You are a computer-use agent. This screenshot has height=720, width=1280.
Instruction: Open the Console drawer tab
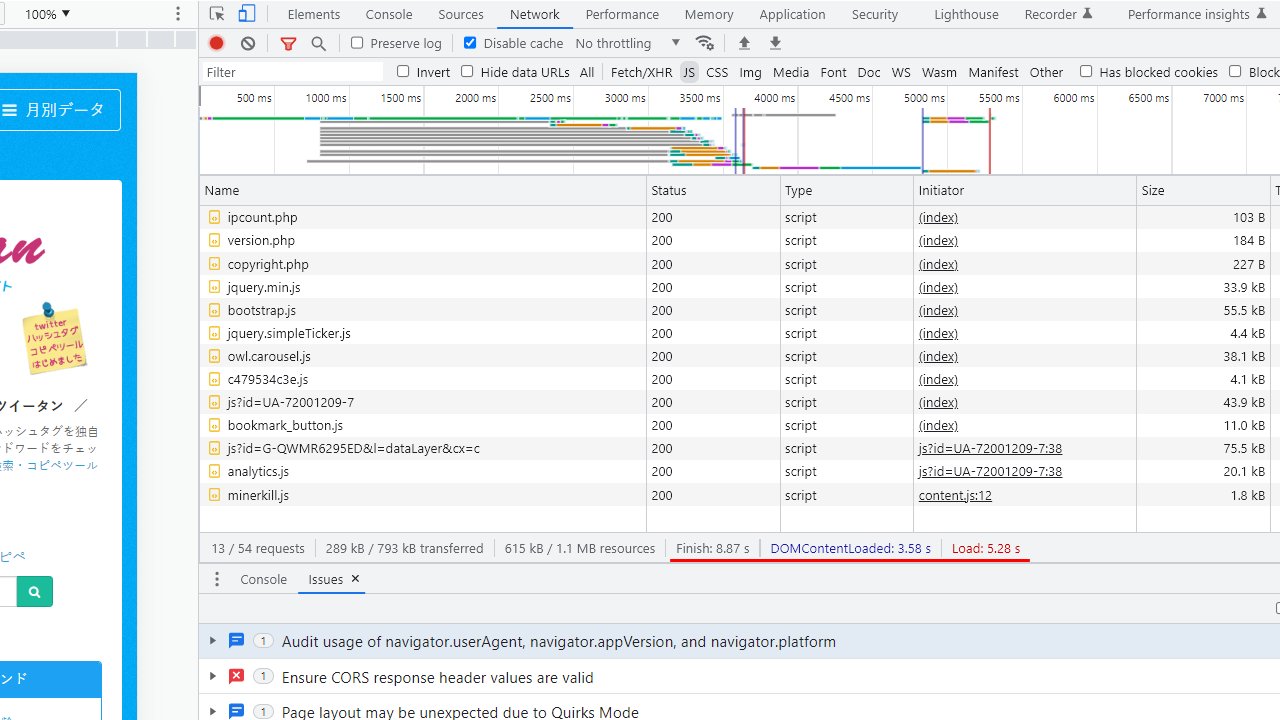pyautogui.click(x=263, y=579)
